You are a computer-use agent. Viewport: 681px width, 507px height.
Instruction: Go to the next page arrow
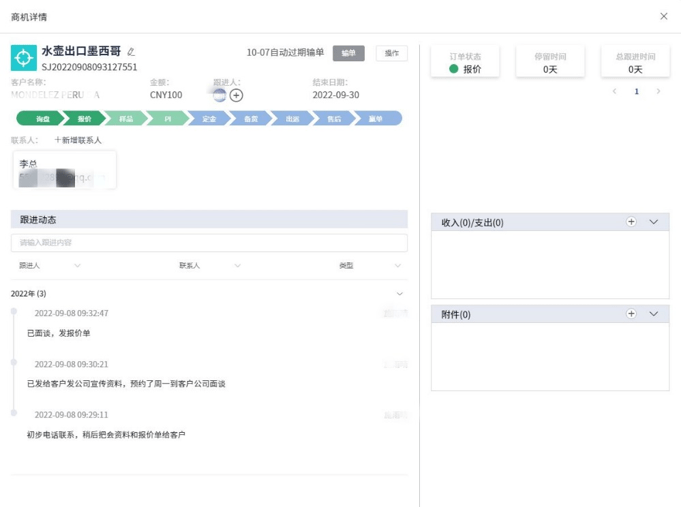658,91
